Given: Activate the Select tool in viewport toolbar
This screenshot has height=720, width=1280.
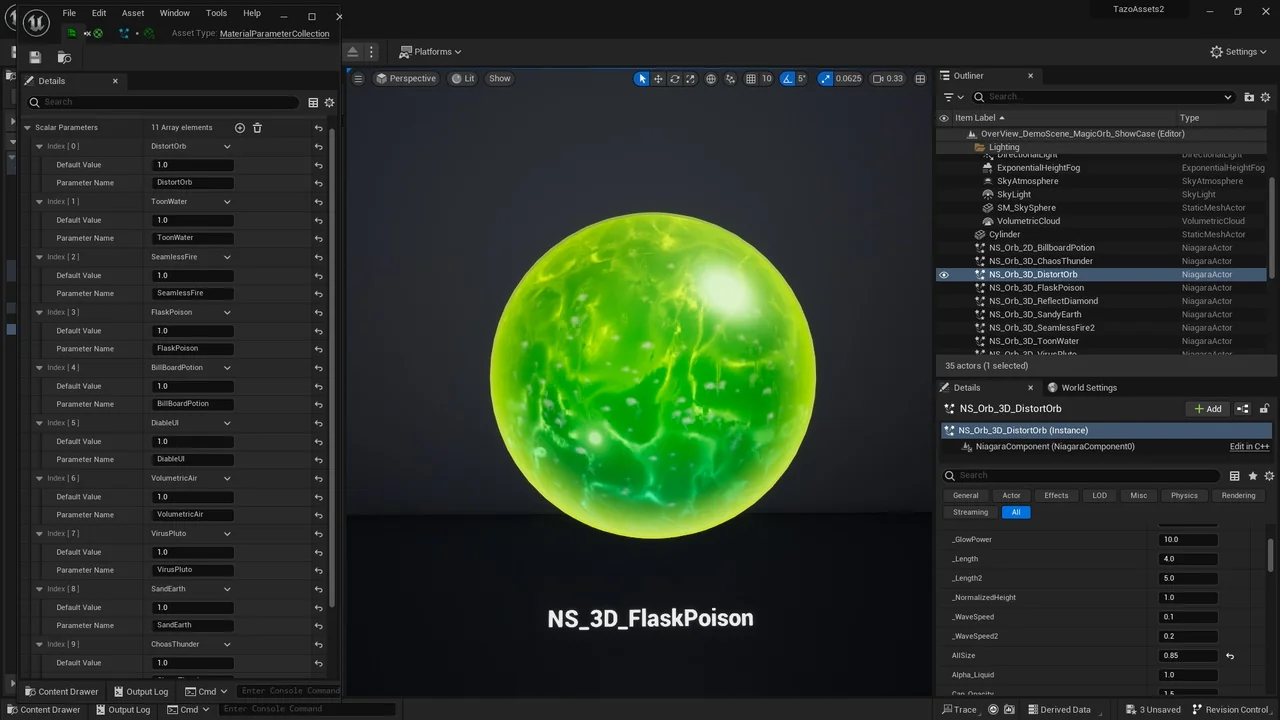Looking at the screenshot, I should click(x=642, y=78).
